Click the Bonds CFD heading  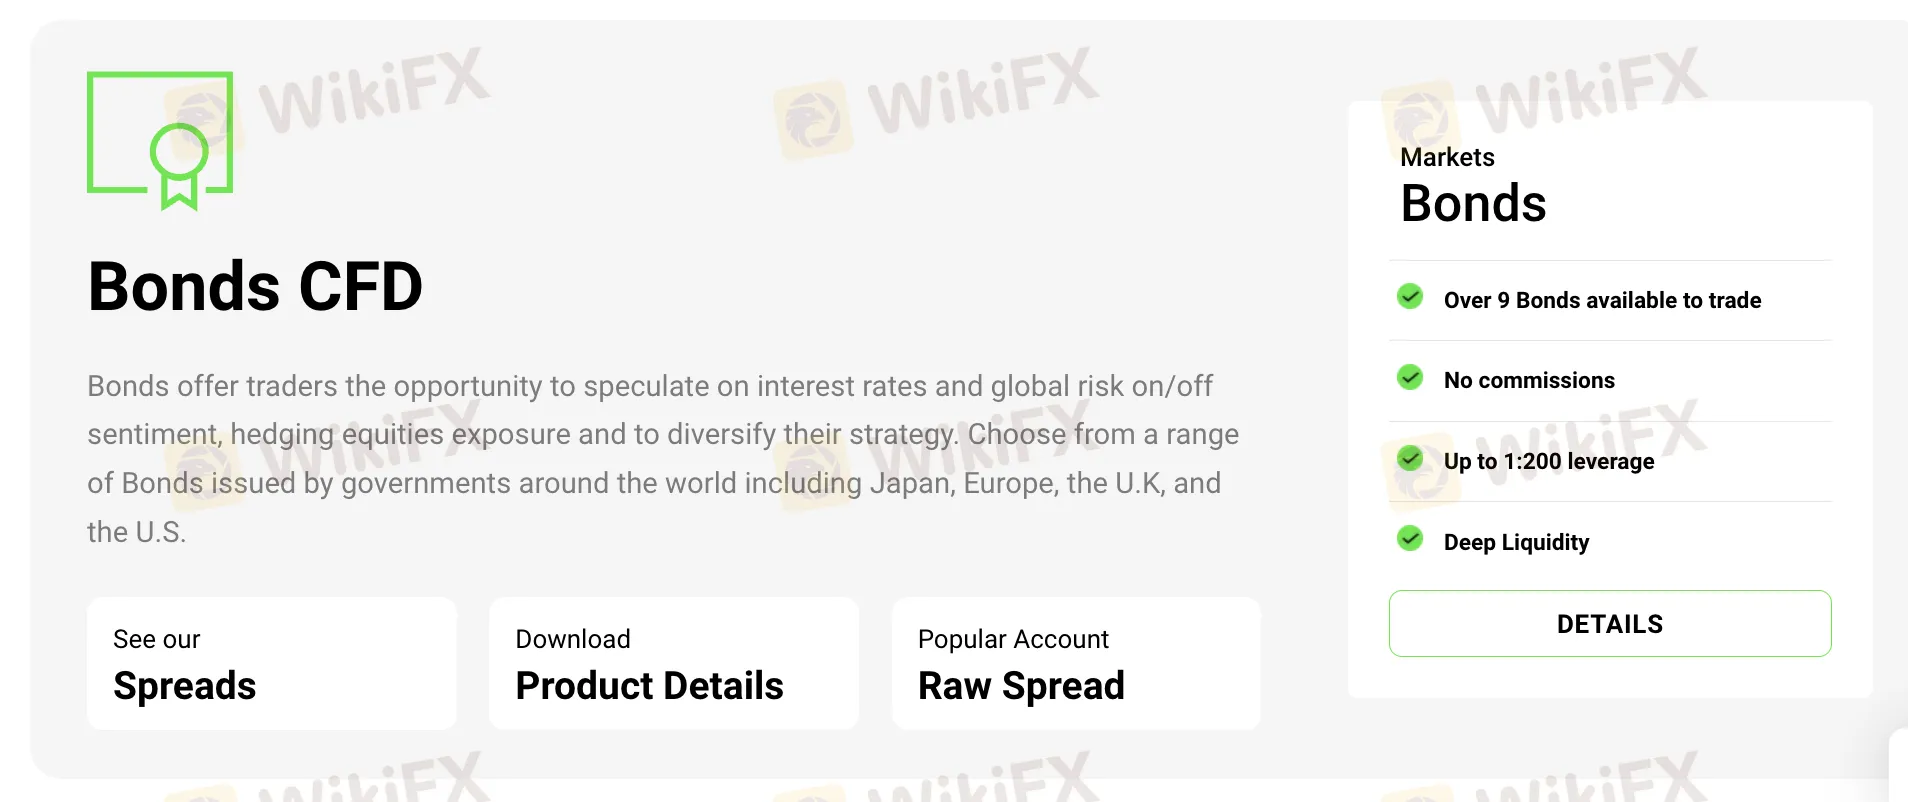click(x=255, y=287)
